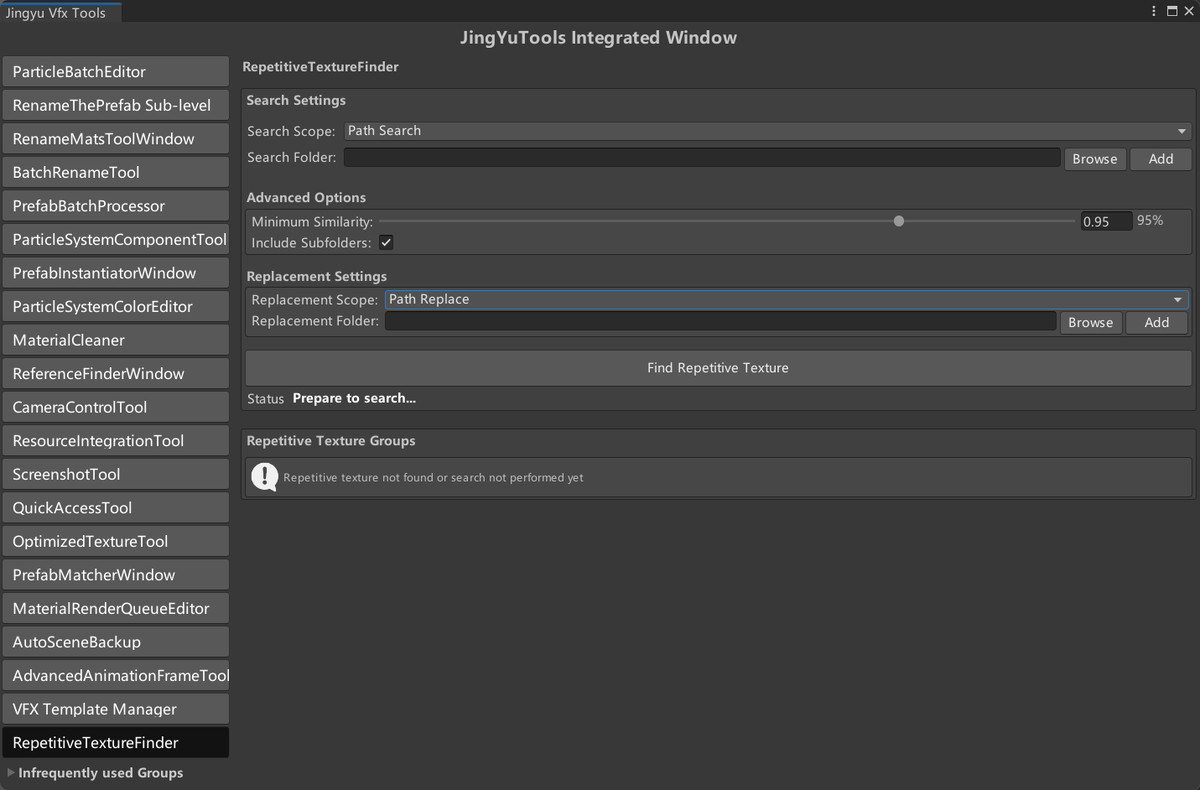Open RenameMatsToolWindow tool
1200x790 pixels.
click(115, 139)
